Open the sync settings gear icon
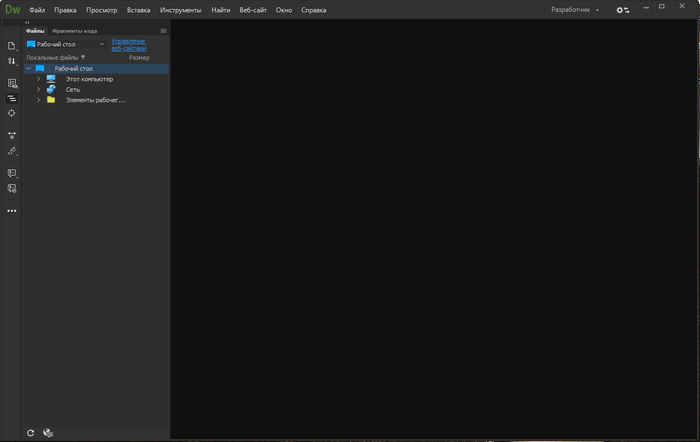Viewport: 700px width, 442px height. [x=623, y=9]
